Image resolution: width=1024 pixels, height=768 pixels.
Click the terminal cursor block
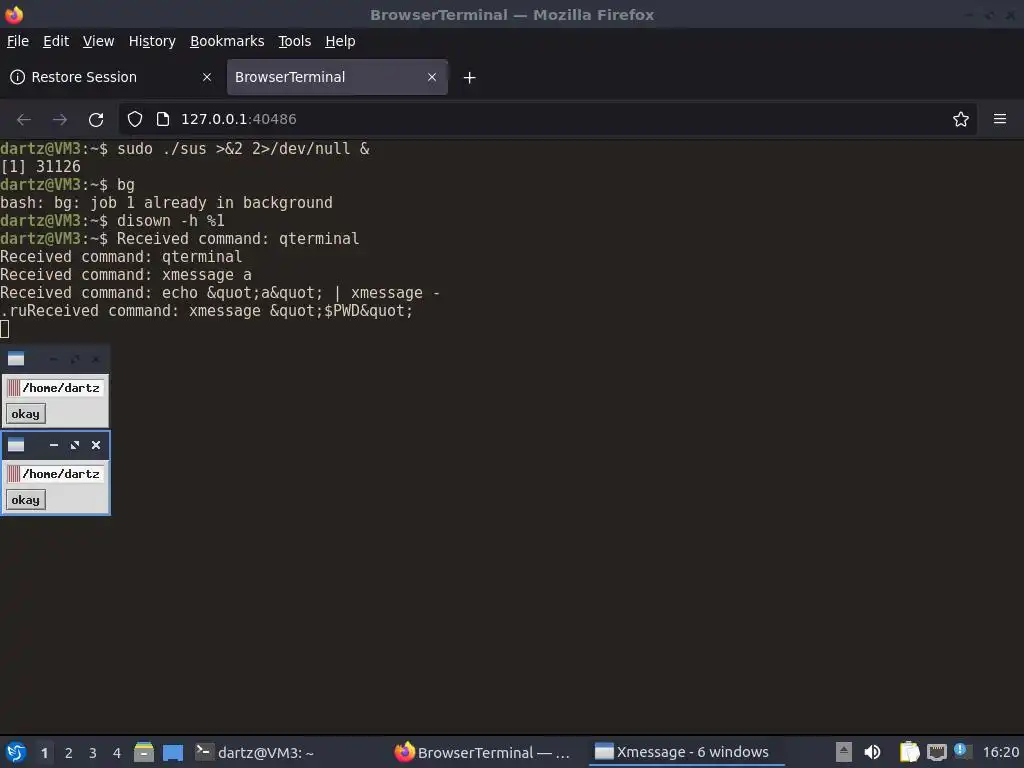5,329
